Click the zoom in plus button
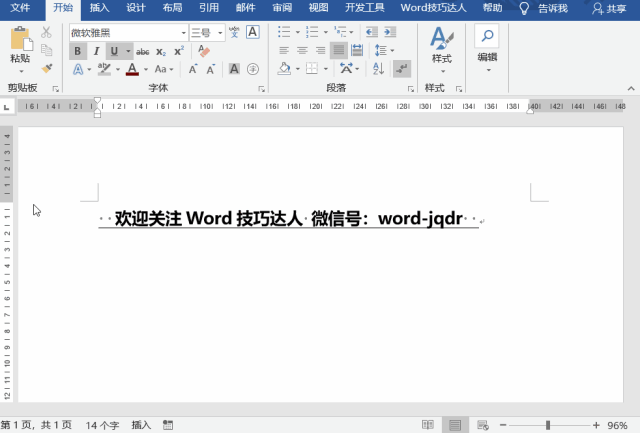 coord(596,425)
